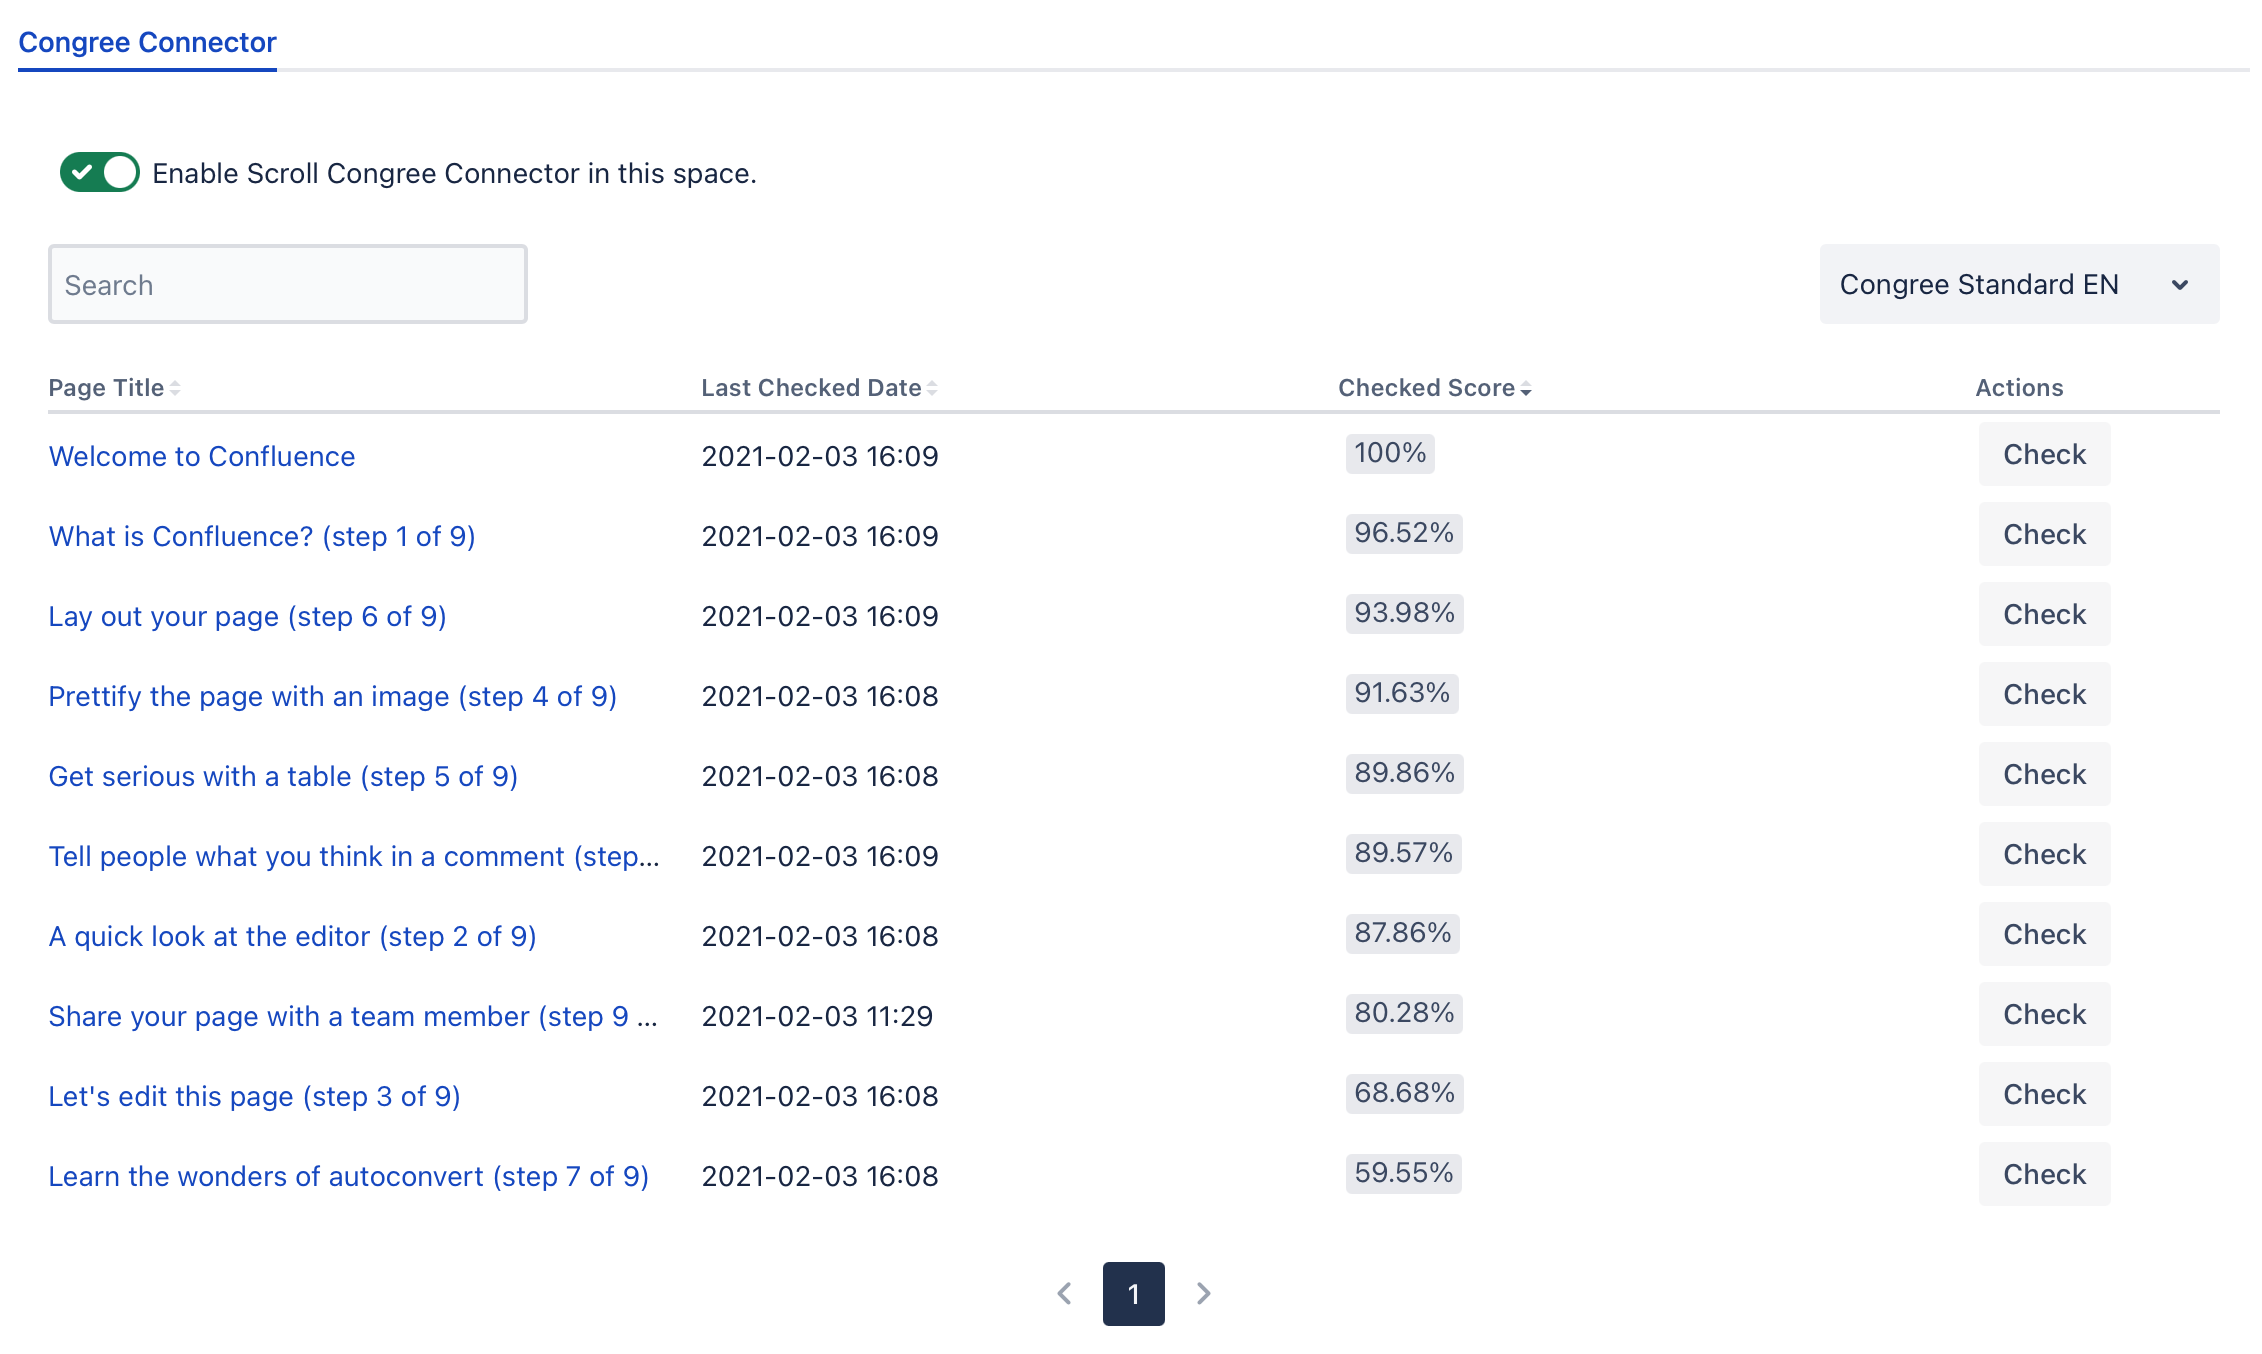Check the Get serious with a table row
Screen dimensions: 2262x1354
[x=2044, y=774]
